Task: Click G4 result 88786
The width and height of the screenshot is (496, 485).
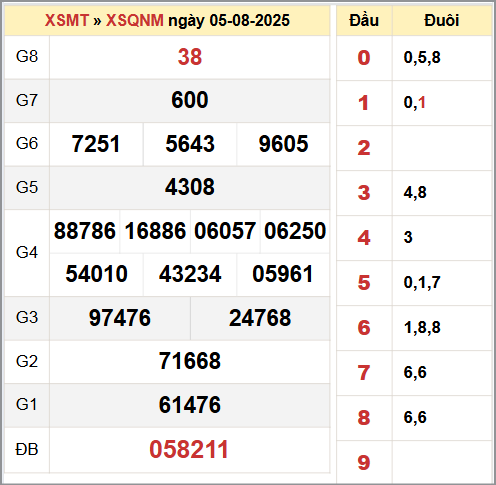Action: [x=85, y=231]
